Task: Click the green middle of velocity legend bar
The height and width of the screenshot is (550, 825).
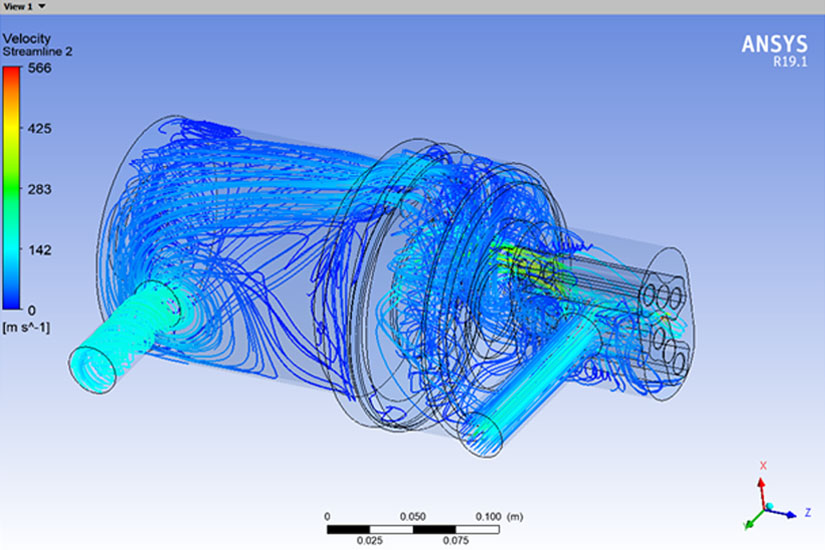Action: tap(11, 190)
